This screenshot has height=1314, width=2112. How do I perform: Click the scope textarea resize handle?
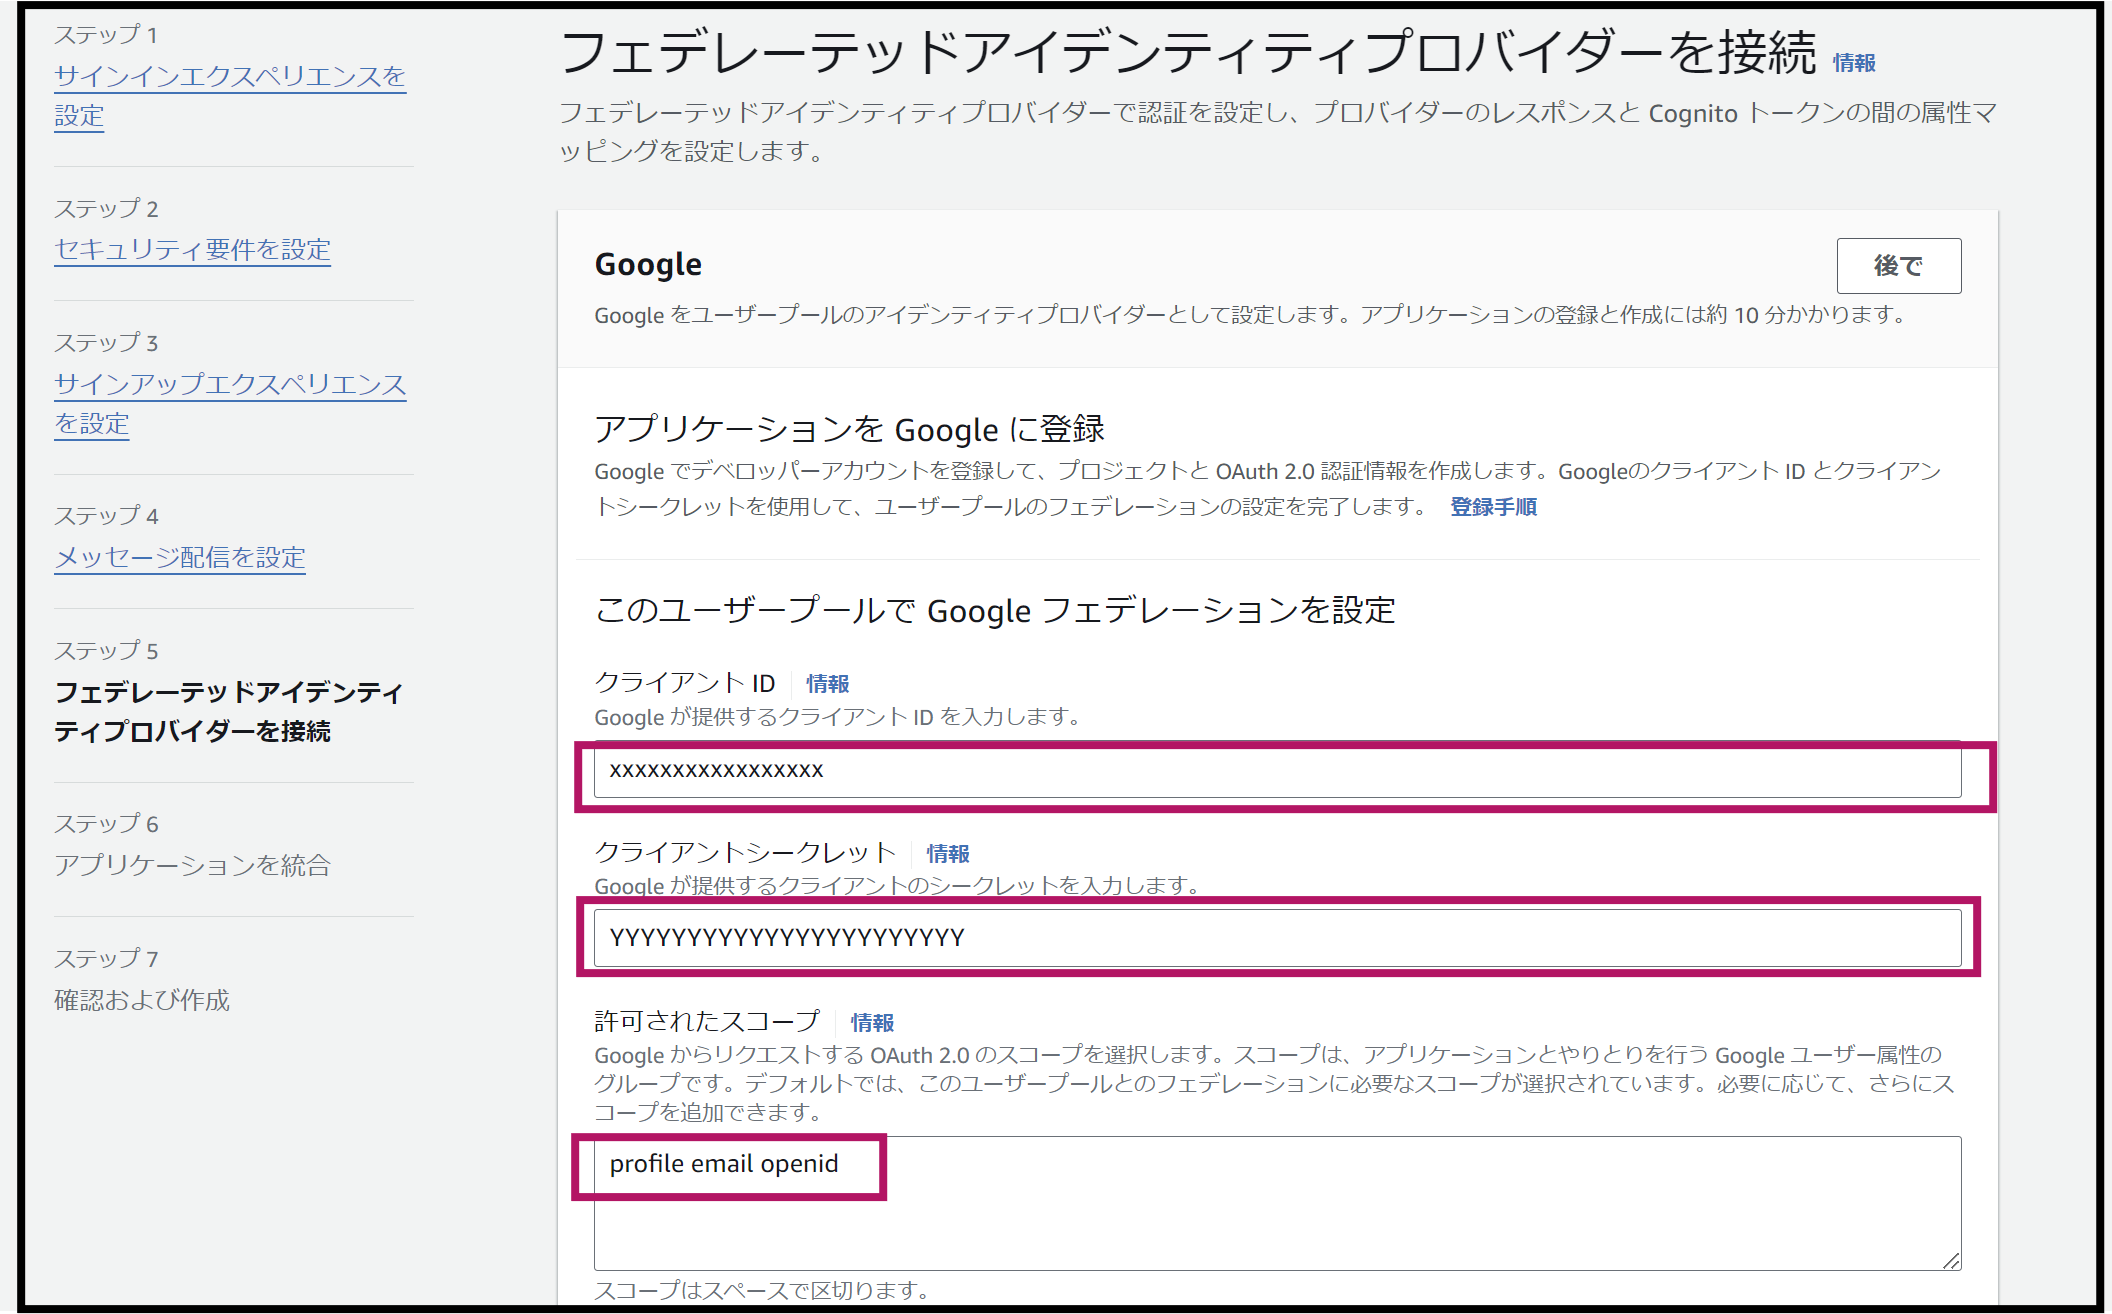(1951, 1260)
